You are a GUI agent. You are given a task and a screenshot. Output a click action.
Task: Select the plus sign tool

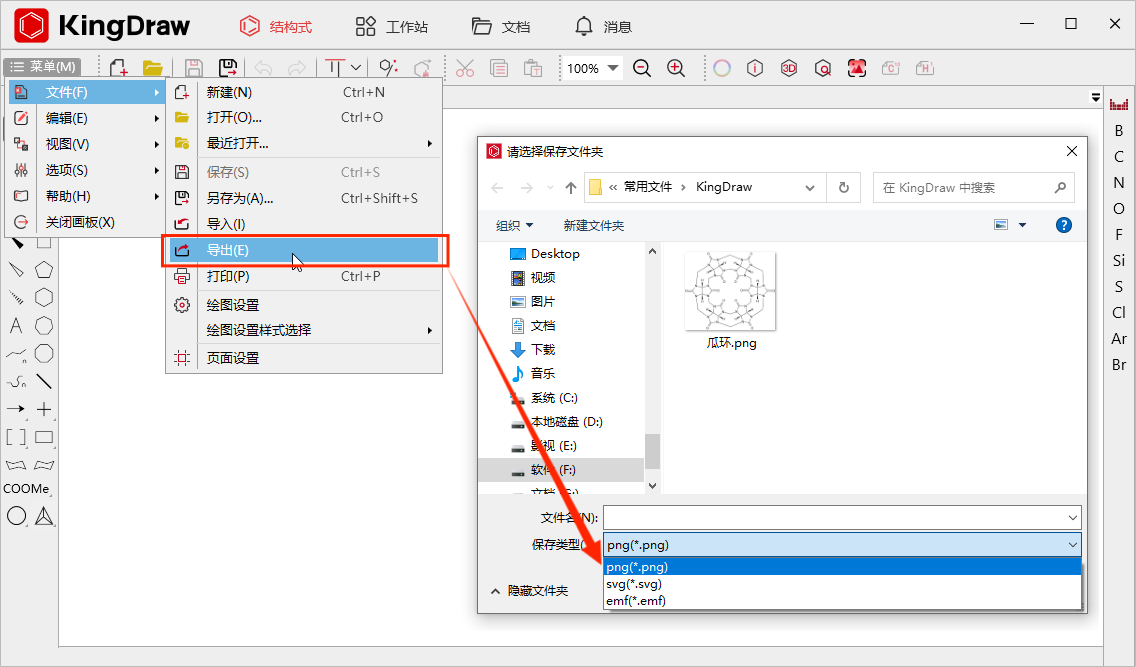pos(44,409)
